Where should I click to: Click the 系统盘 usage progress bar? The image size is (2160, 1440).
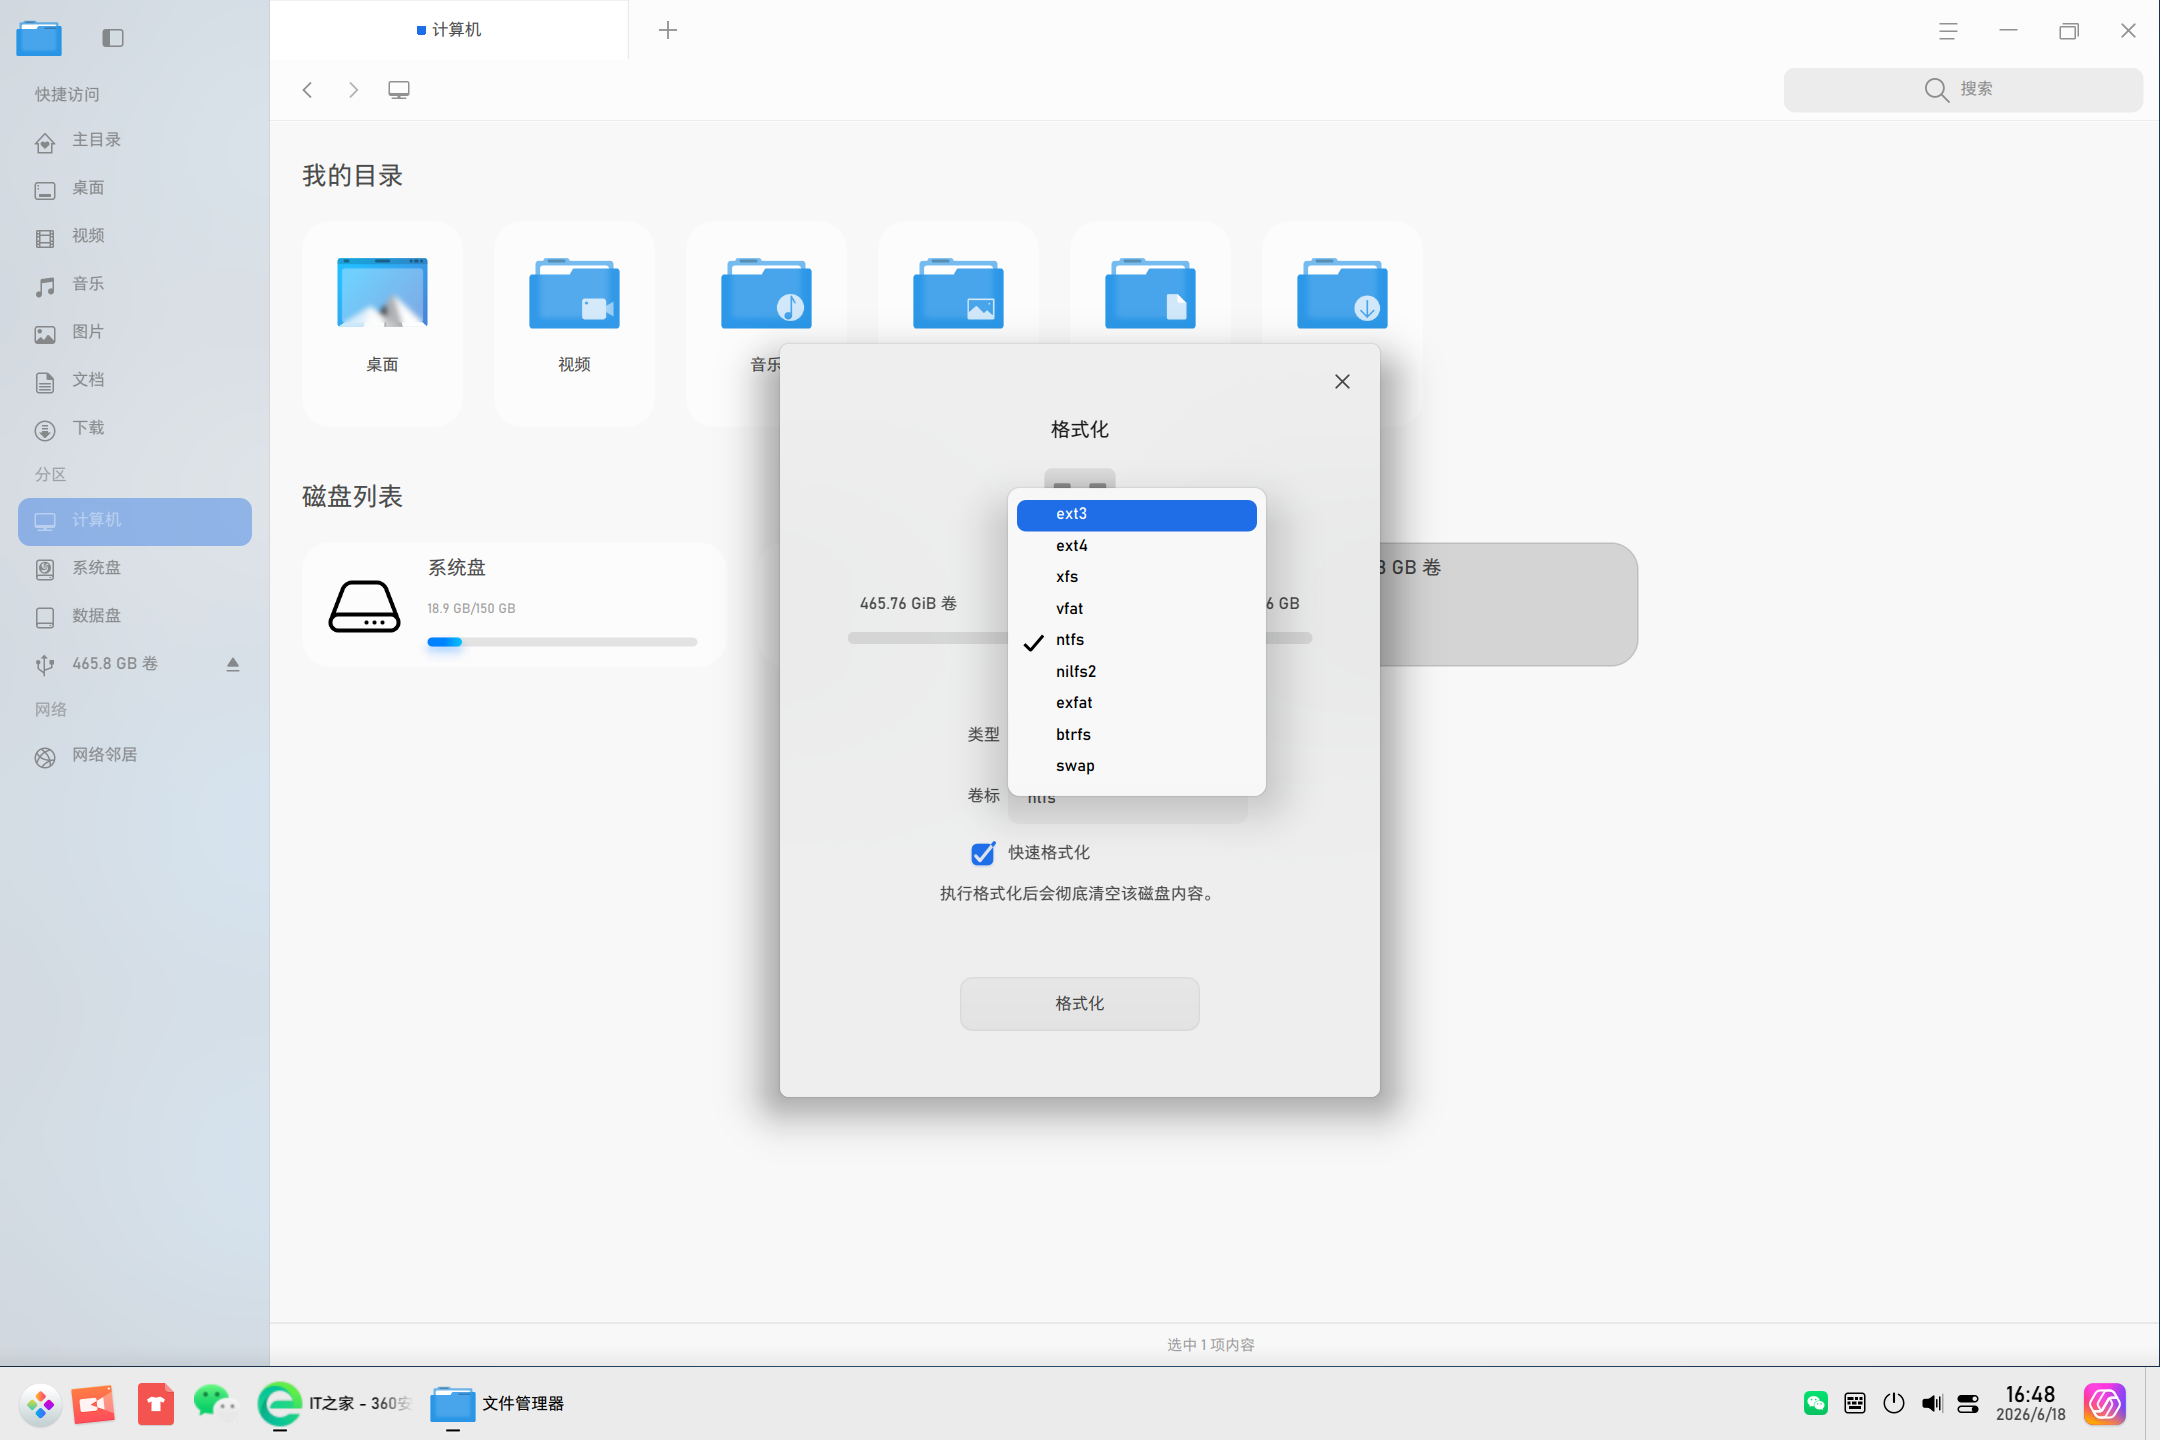coord(562,642)
